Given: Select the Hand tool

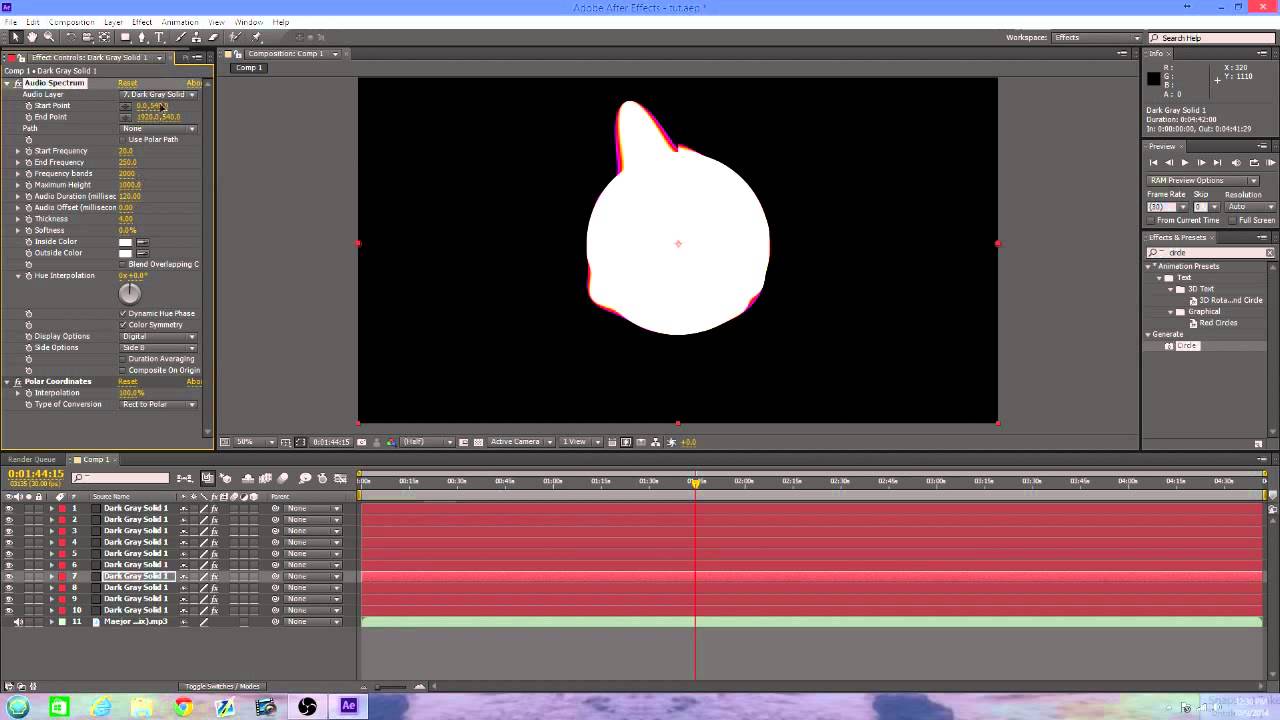Looking at the screenshot, I should point(32,37).
